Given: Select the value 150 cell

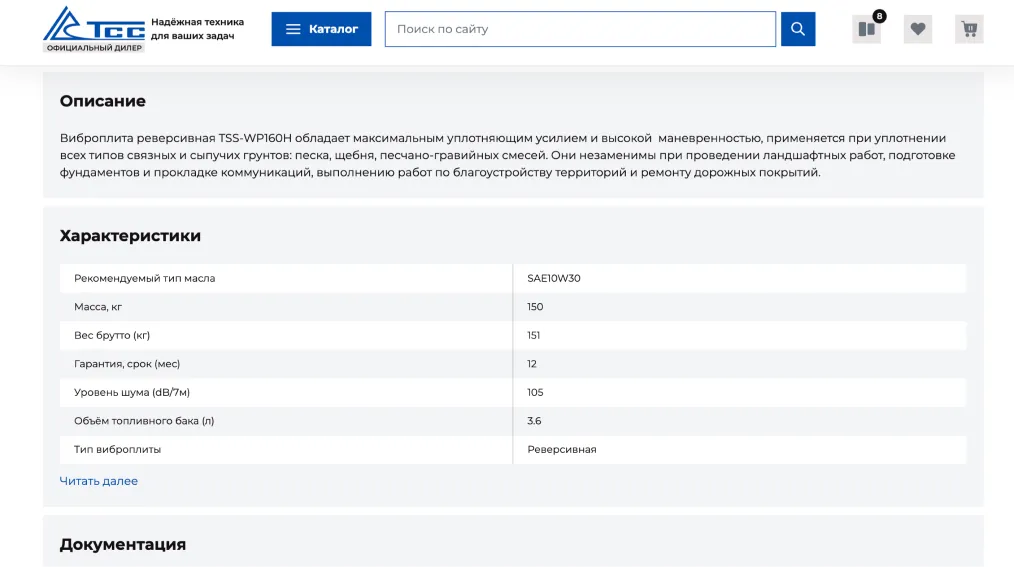Looking at the screenshot, I should [740, 307].
